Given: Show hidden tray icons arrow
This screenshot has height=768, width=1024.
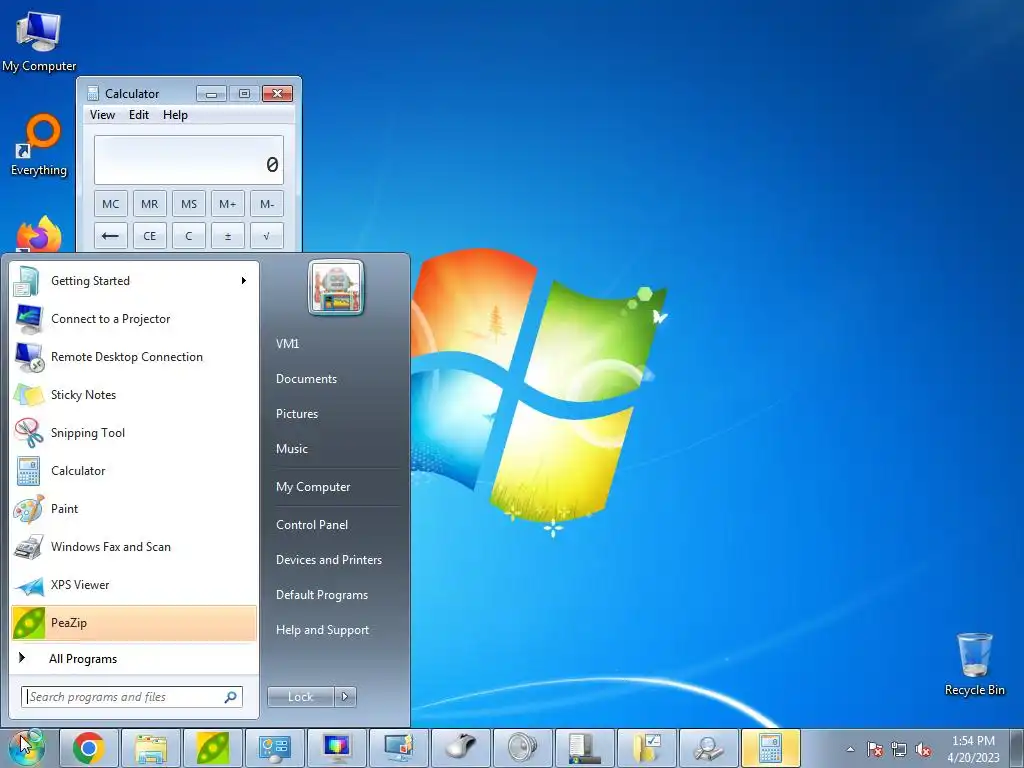Looking at the screenshot, I should coord(850,749).
